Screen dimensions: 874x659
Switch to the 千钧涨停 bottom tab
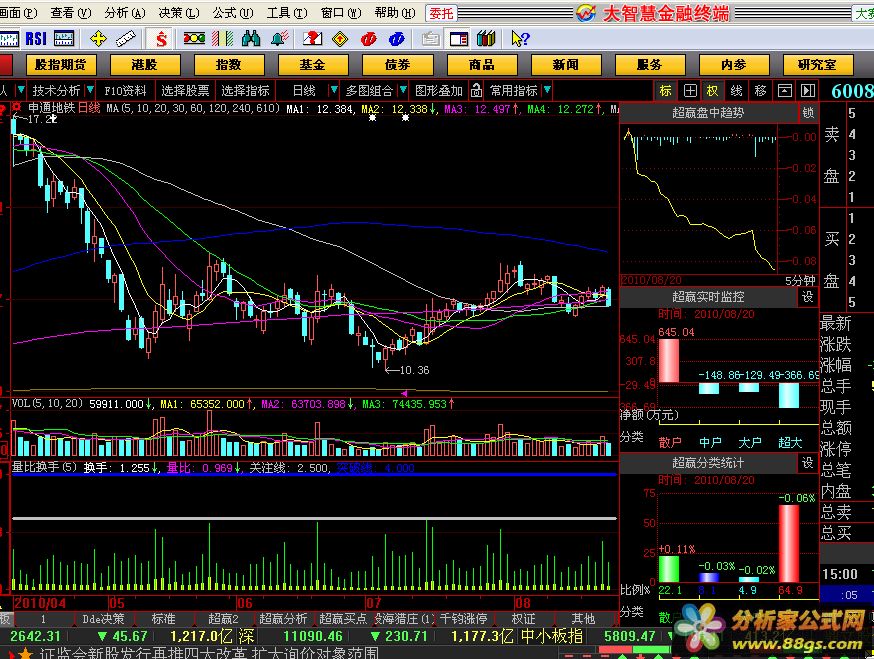tap(464, 619)
